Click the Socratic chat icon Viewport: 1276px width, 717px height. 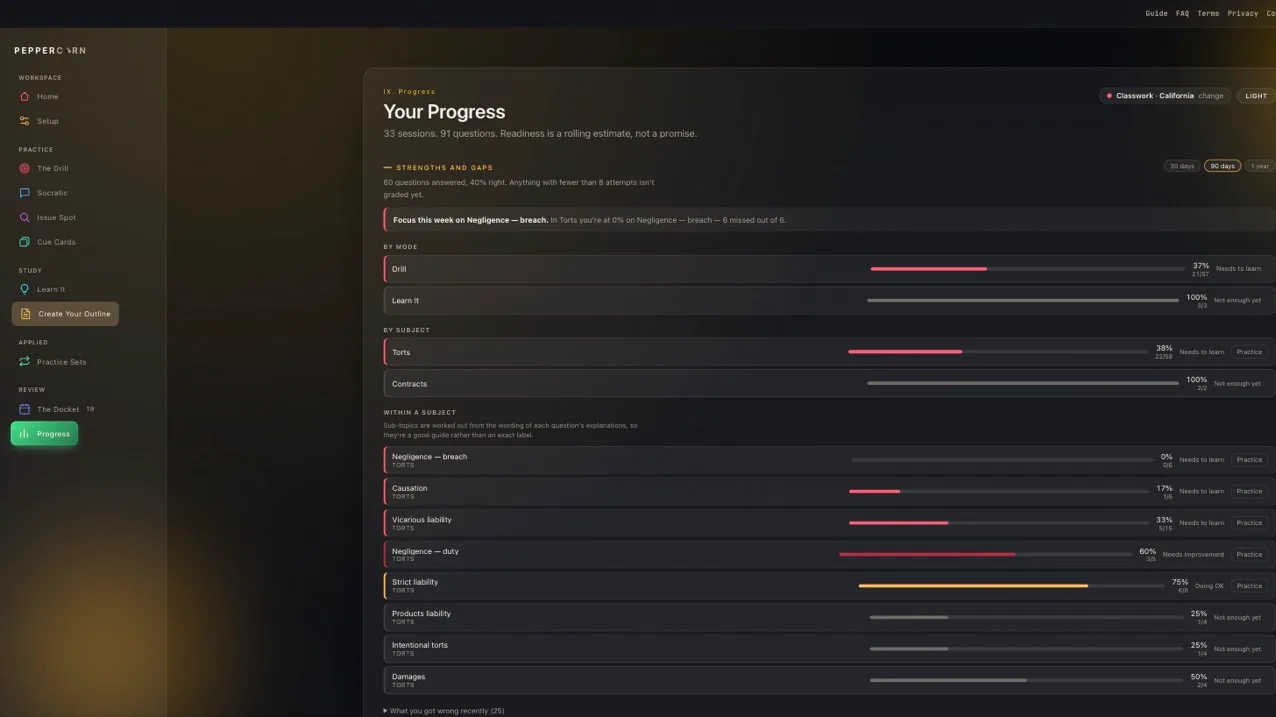[x=24, y=193]
